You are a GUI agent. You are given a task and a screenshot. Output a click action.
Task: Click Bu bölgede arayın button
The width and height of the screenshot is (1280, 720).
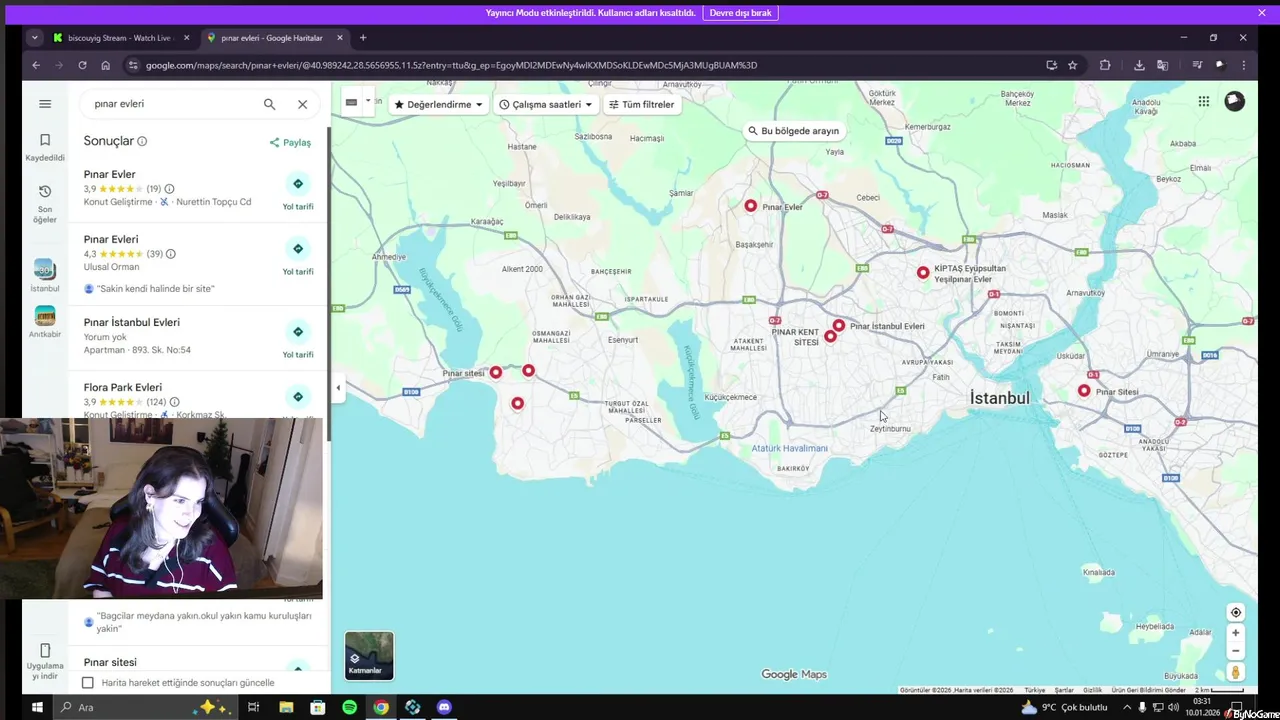(794, 131)
